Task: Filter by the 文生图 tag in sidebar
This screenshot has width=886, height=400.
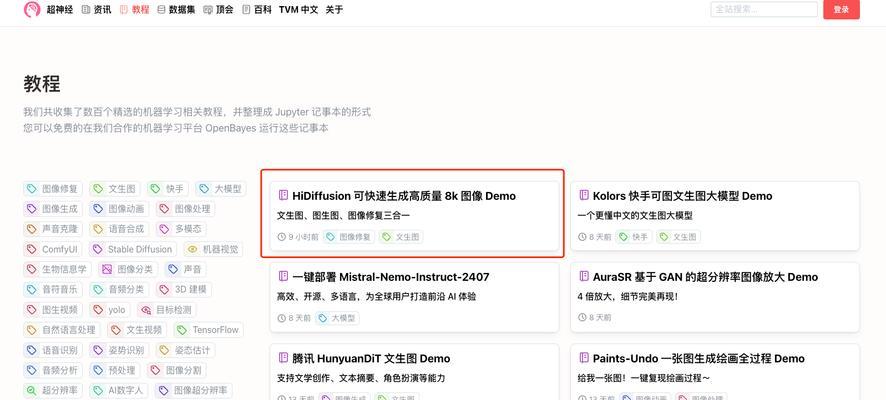Action: pos(115,189)
